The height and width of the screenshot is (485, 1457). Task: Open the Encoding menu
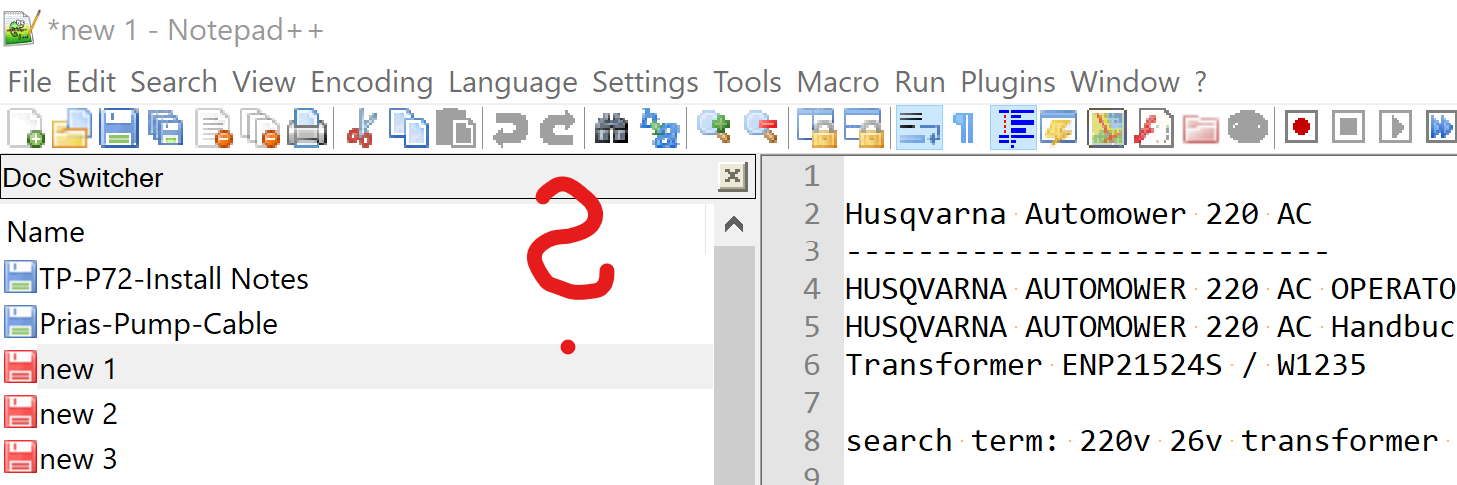tap(372, 82)
